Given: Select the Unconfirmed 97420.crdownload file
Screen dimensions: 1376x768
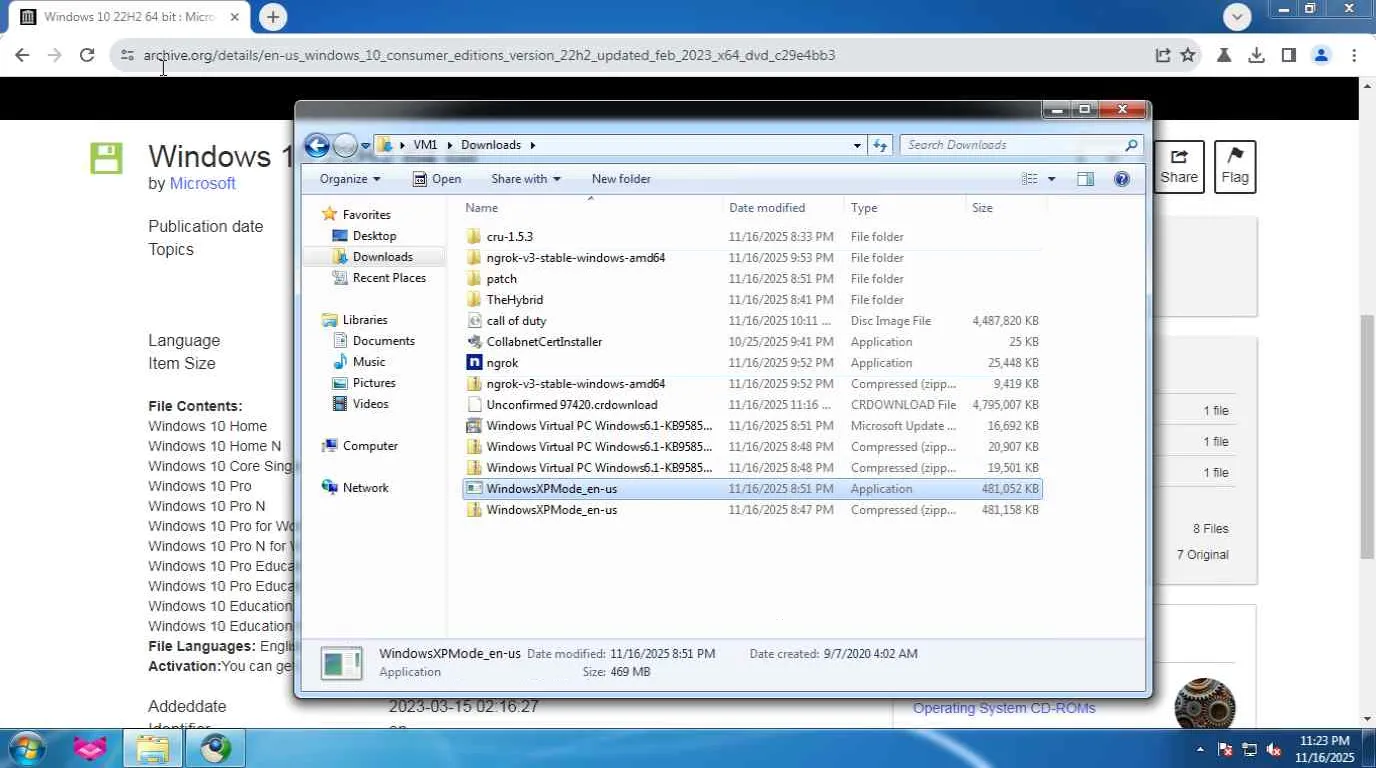Looking at the screenshot, I should [x=752, y=405].
